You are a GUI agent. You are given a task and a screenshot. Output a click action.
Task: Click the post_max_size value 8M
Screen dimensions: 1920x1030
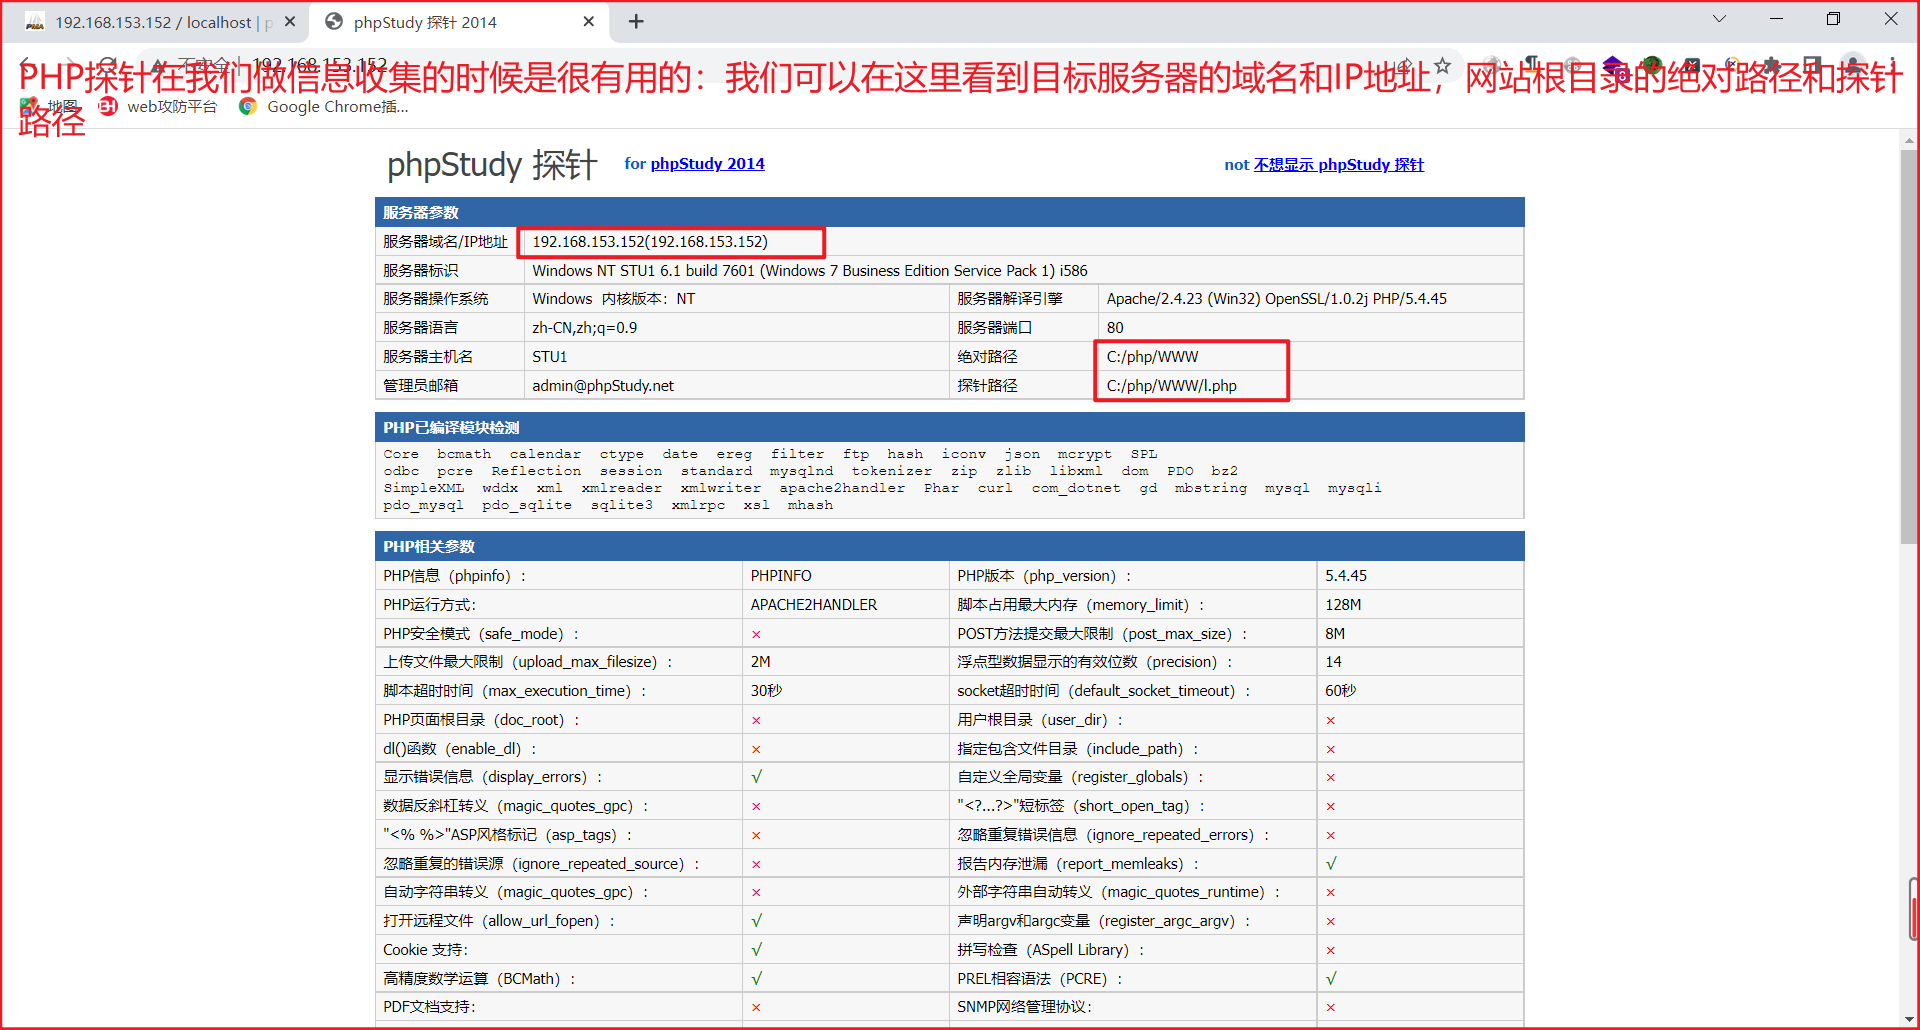[x=1335, y=634]
